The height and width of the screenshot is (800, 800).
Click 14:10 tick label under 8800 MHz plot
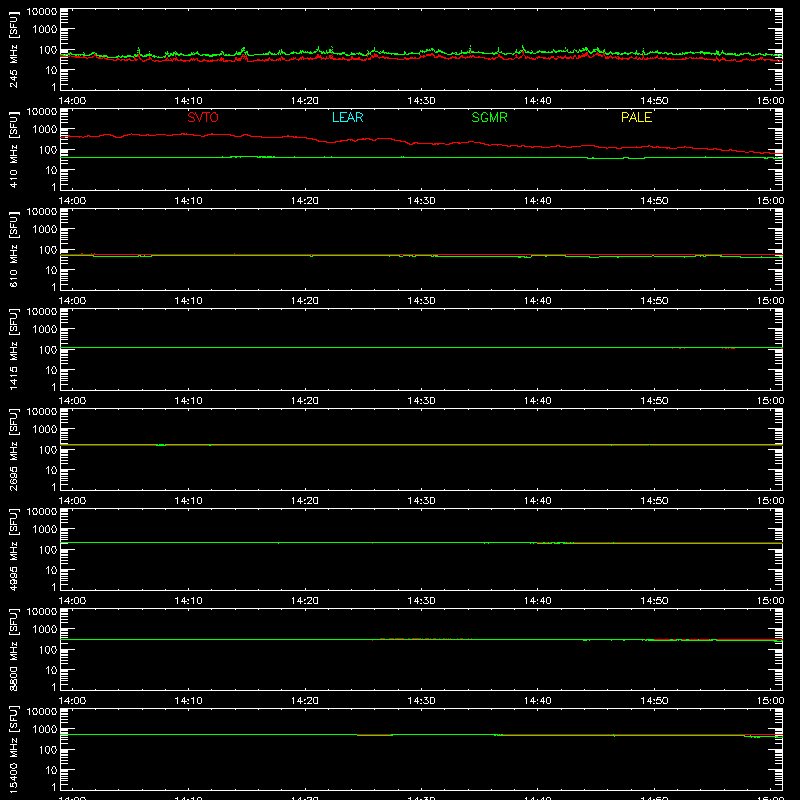188,701
